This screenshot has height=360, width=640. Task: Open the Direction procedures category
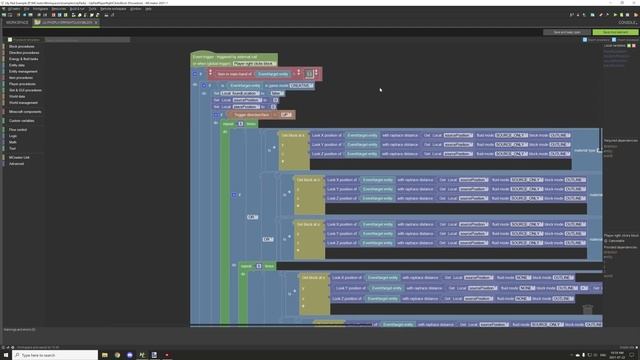(24, 53)
